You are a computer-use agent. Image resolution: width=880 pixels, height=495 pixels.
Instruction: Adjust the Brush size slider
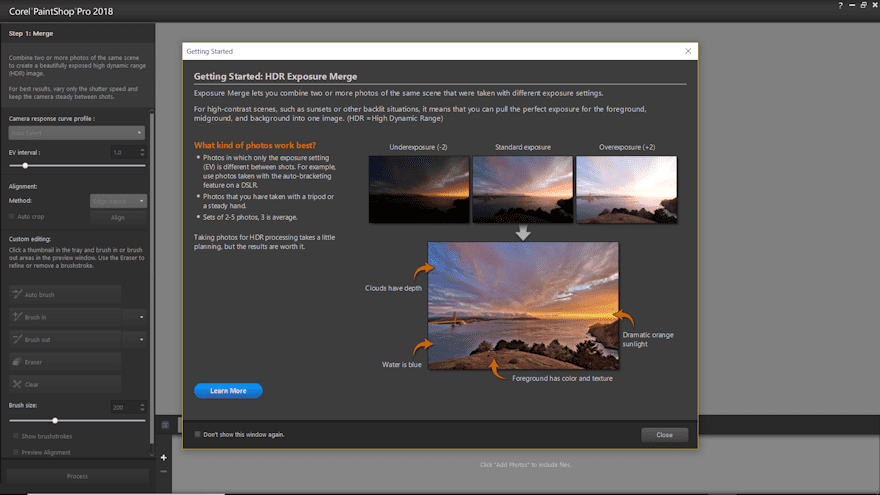click(55, 421)
